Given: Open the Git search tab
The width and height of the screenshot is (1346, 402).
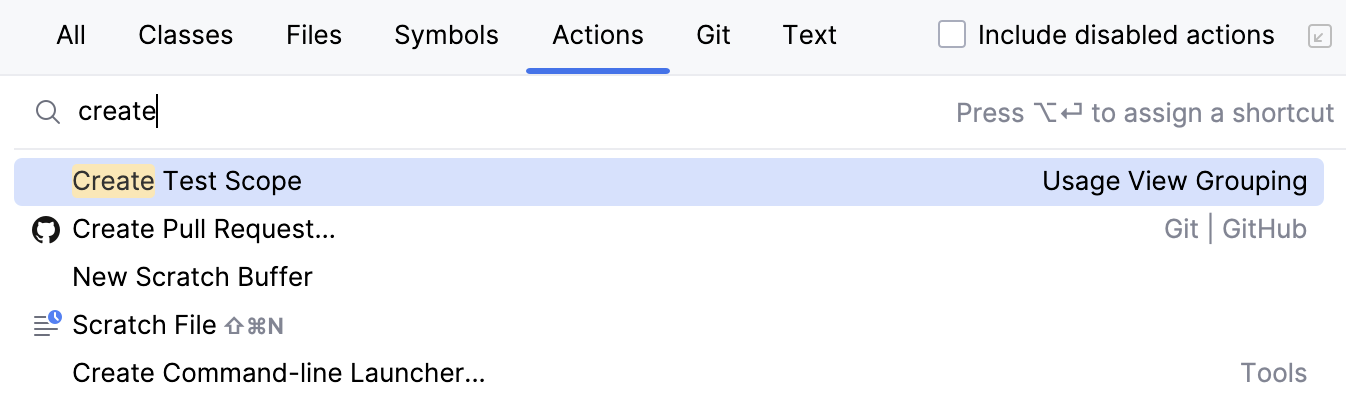Looking at the screenshot, I should tap(713, 36).
